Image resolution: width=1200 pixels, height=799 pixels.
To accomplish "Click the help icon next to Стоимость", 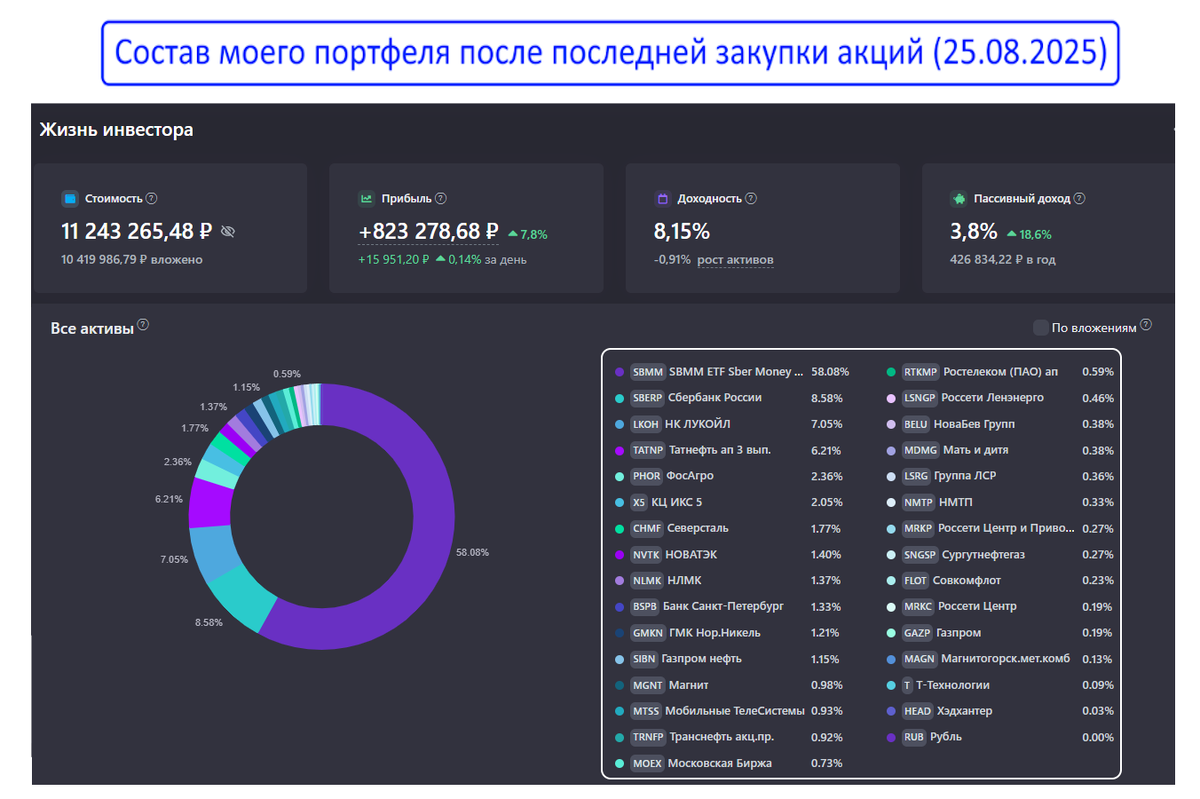I will point(152,199).
